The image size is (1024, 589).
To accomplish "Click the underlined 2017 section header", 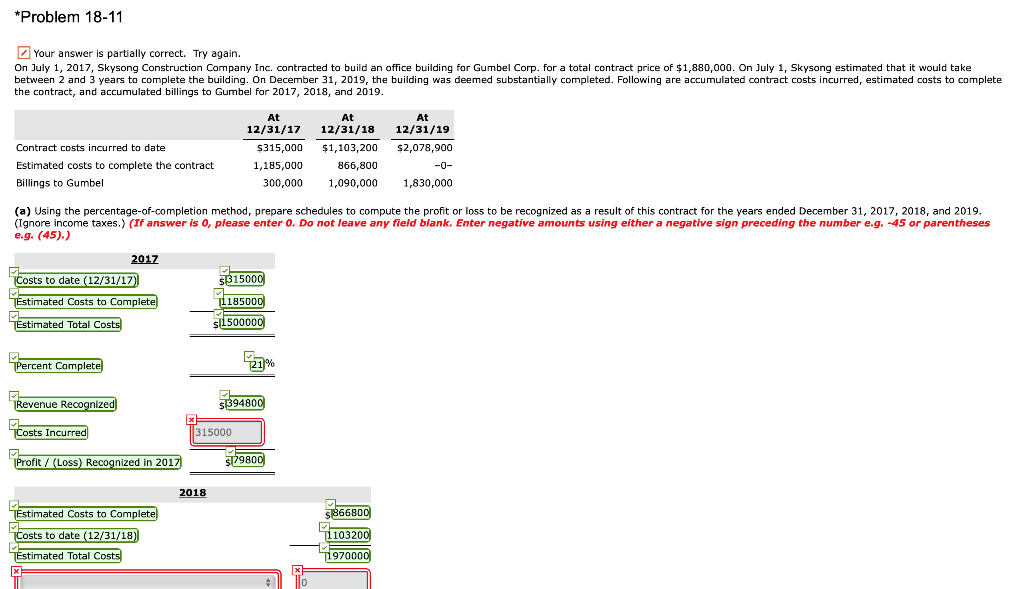I will pos(144,259).
